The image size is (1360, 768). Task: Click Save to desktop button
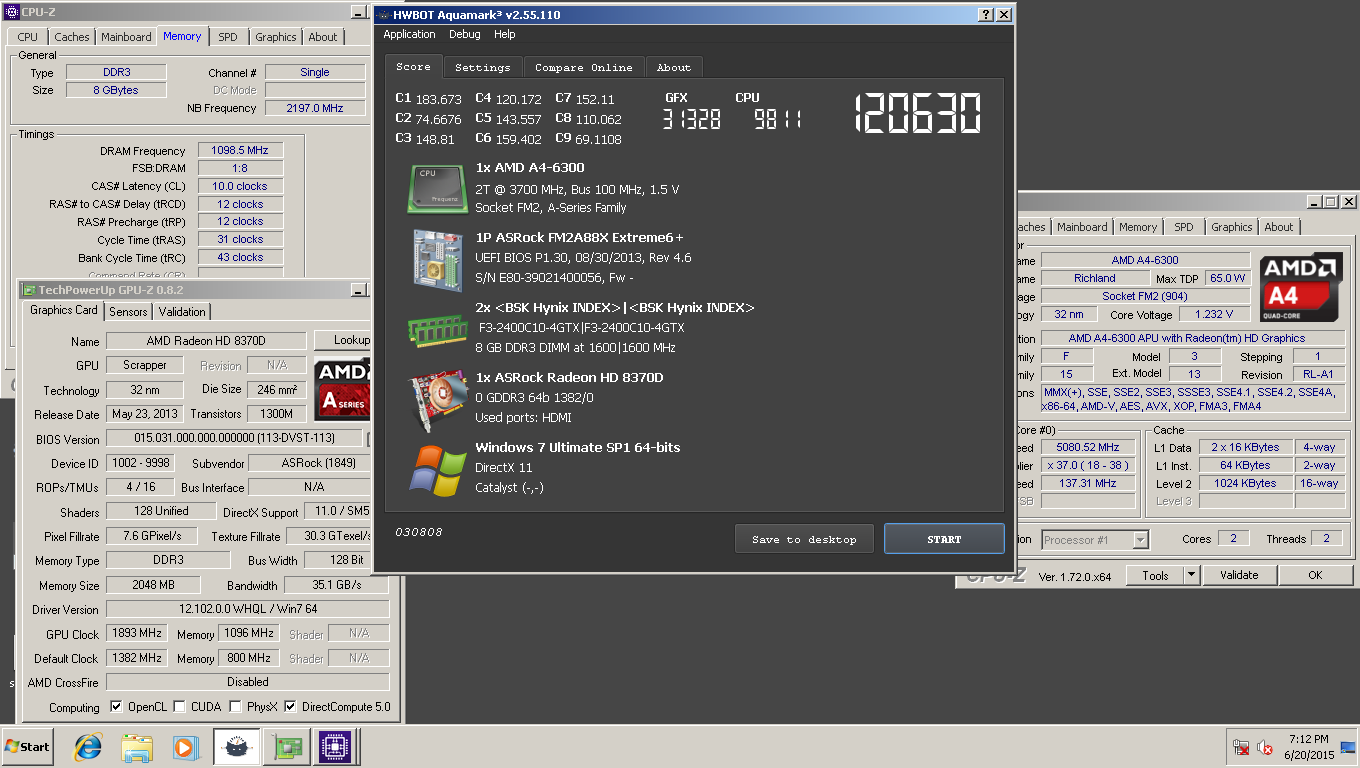coord(804,539)
